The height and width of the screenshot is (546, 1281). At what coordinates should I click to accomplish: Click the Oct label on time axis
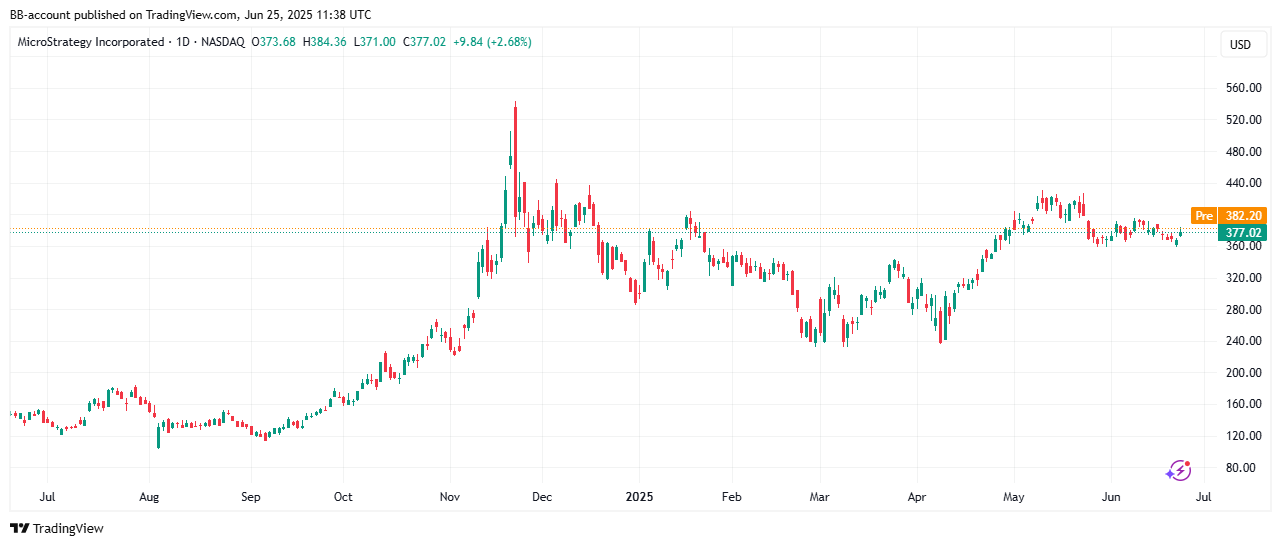coord(343,496)
